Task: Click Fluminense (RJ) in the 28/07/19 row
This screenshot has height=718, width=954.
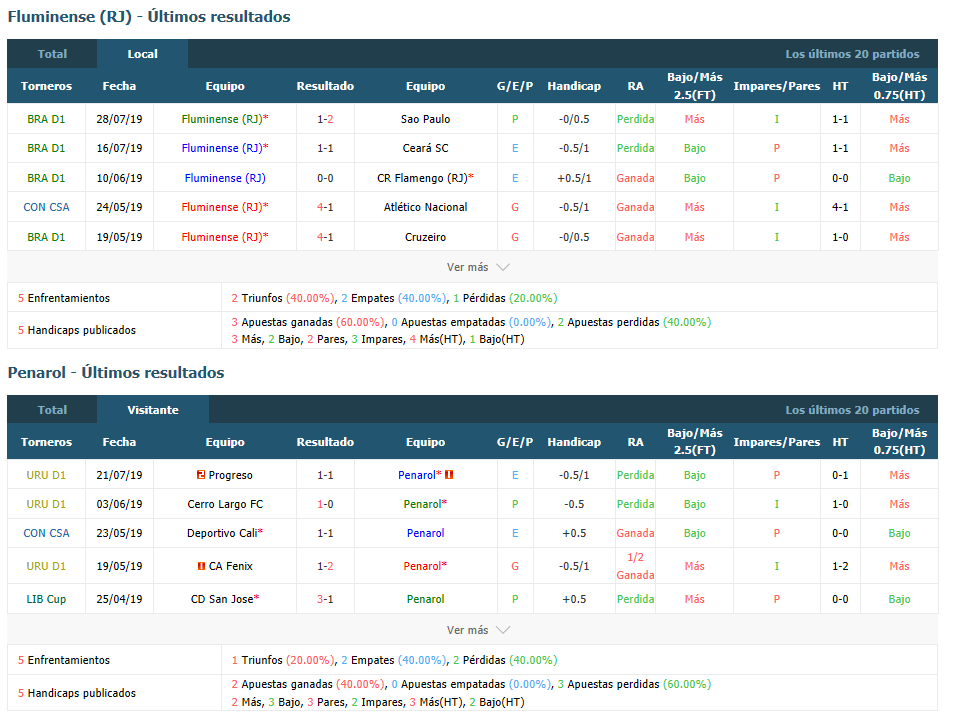Action: [222, 119]
